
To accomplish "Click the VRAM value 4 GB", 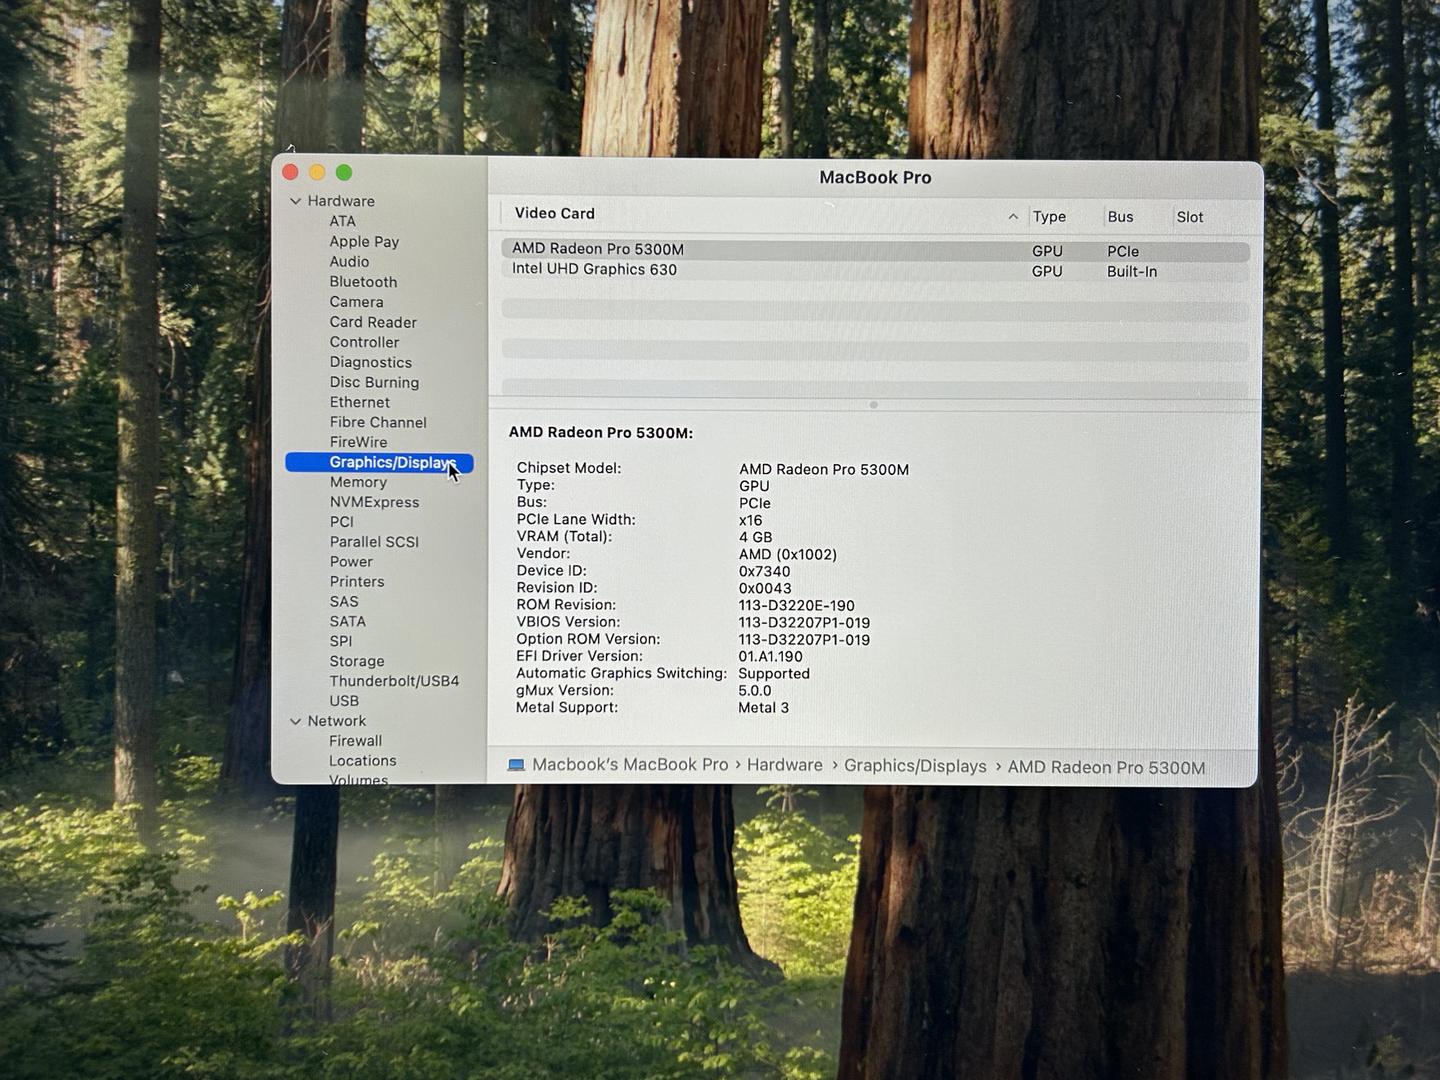I will tap(755, 537).
